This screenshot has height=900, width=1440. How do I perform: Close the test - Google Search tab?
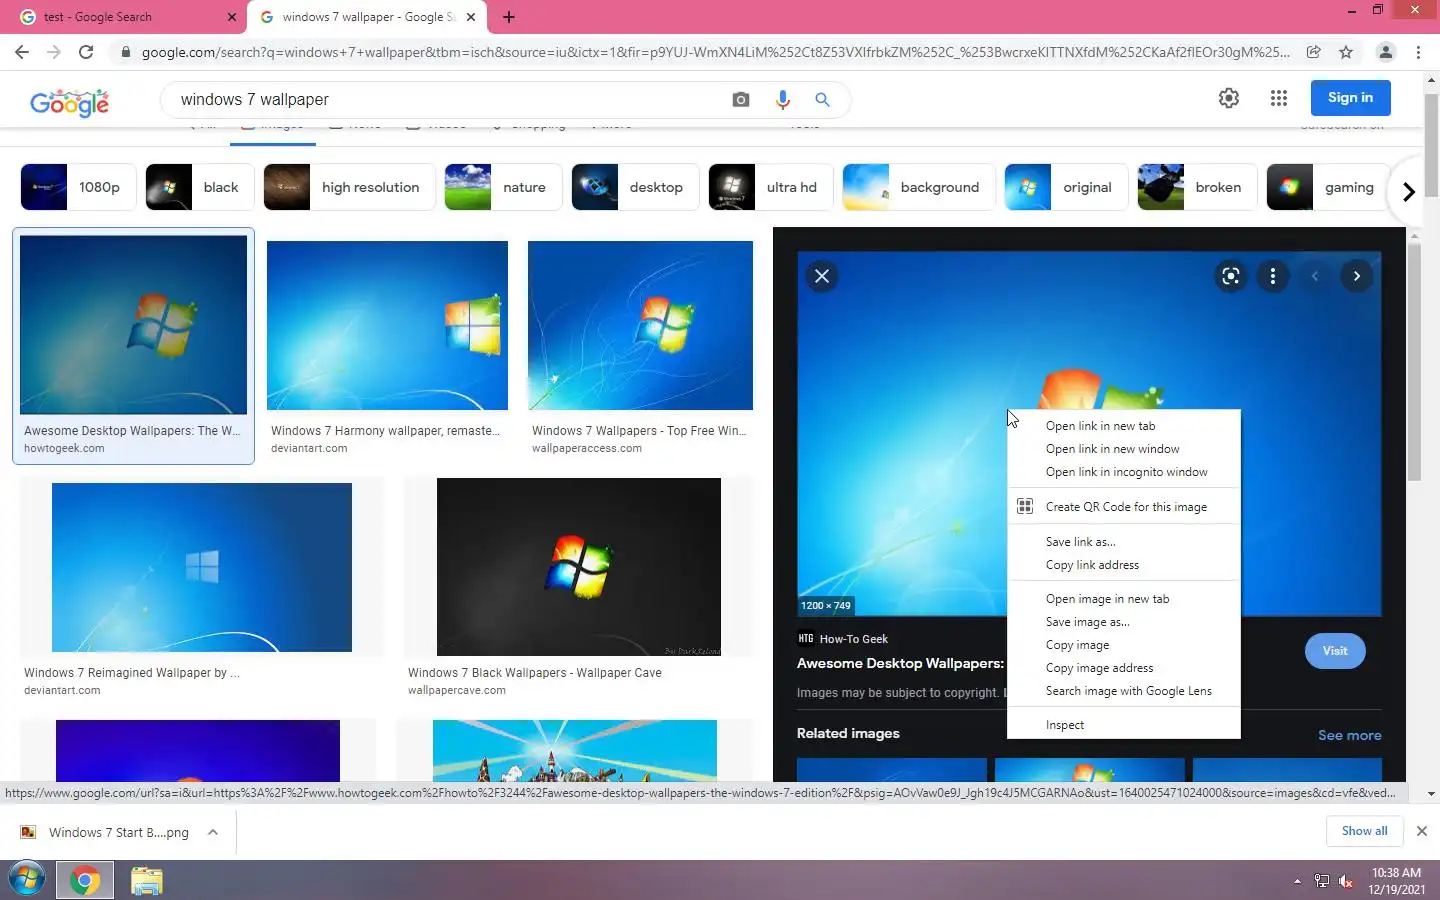pos(232,17)
